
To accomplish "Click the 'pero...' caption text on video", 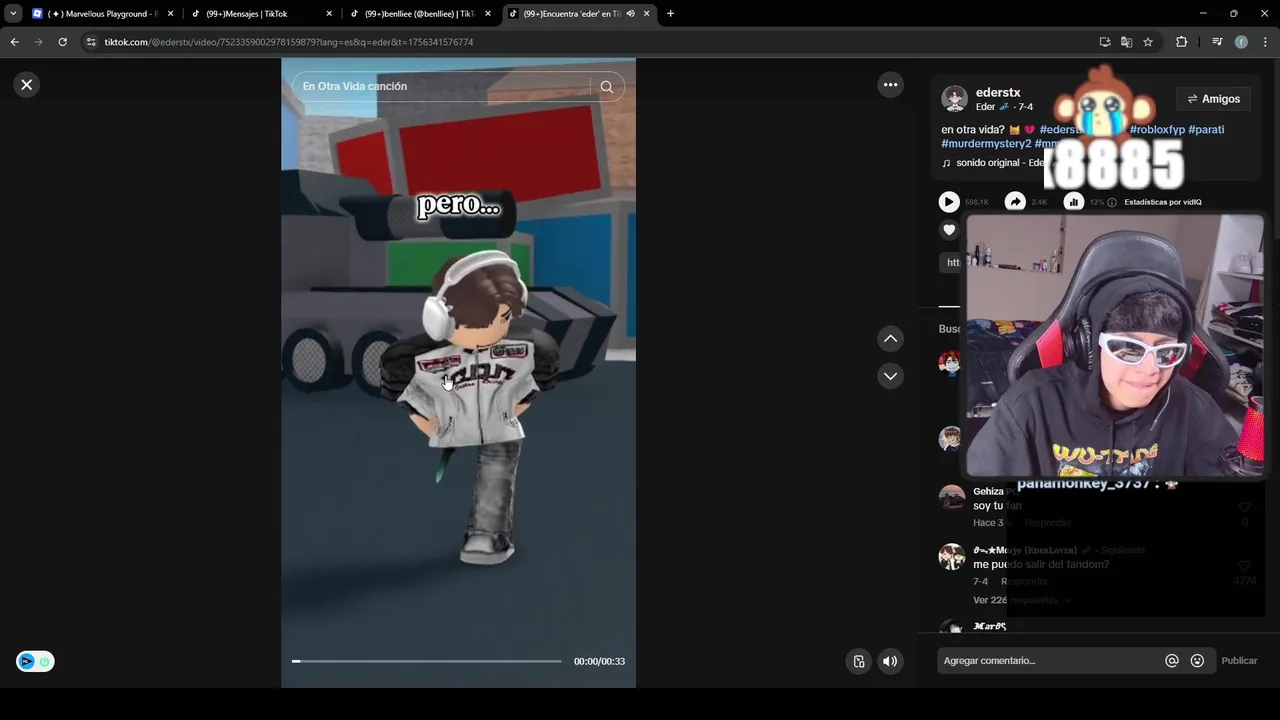I will tap(458, 205).
